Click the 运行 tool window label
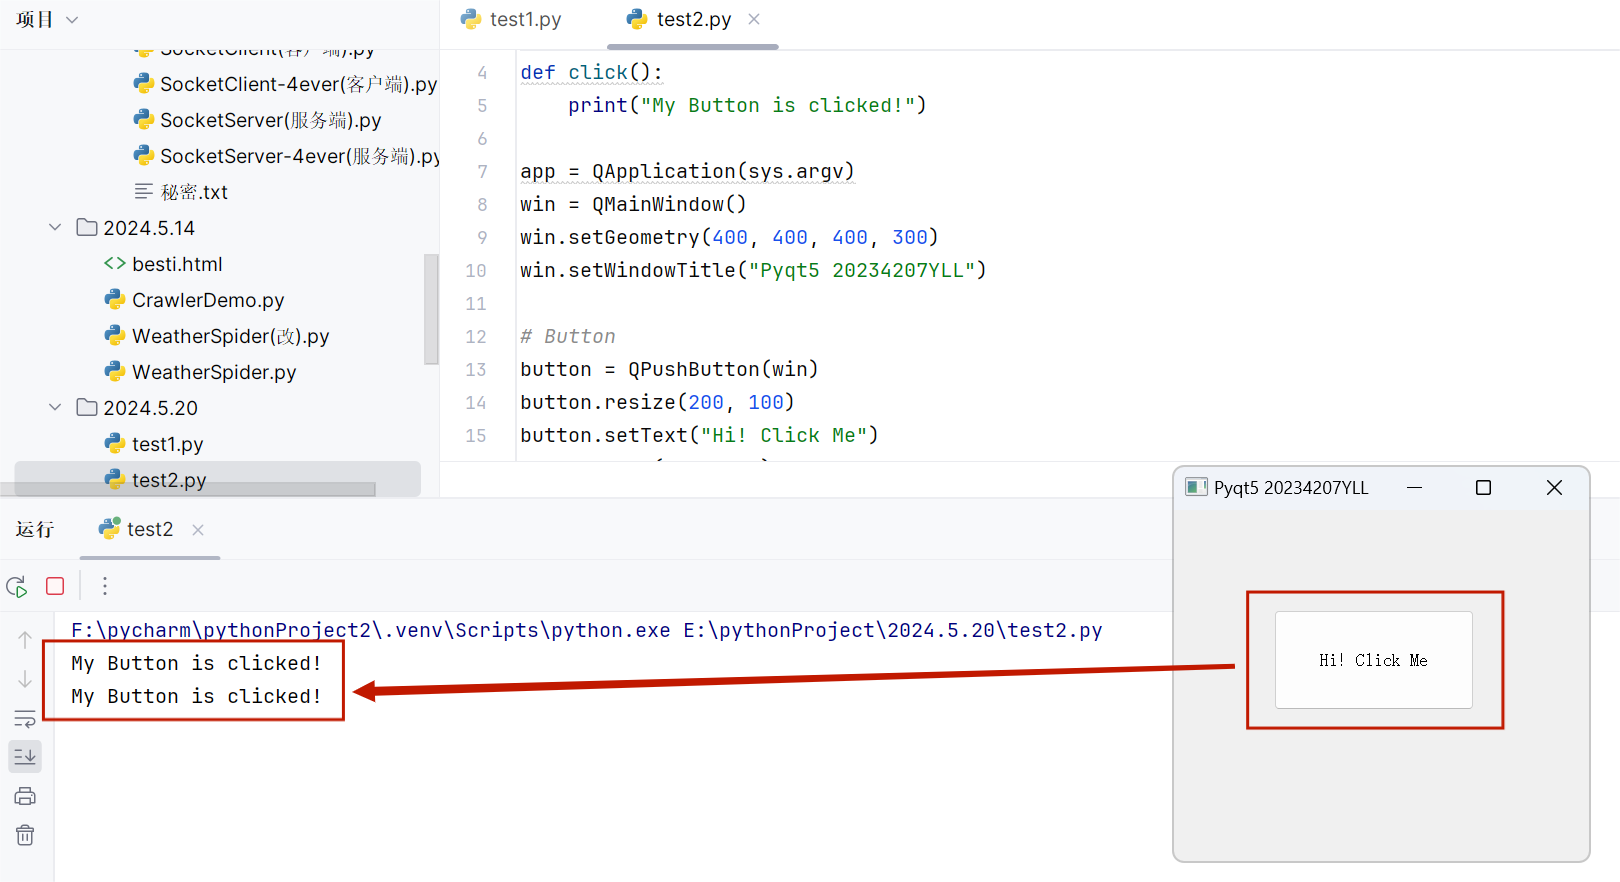Viewport: 1620px width, 882px height. (35, 529)
